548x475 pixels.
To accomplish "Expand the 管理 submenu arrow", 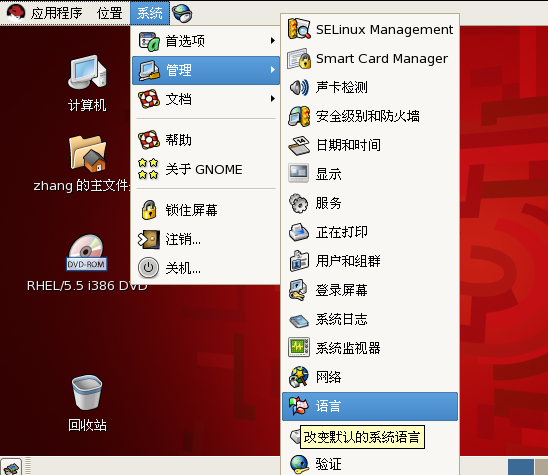I will (273, 70).
